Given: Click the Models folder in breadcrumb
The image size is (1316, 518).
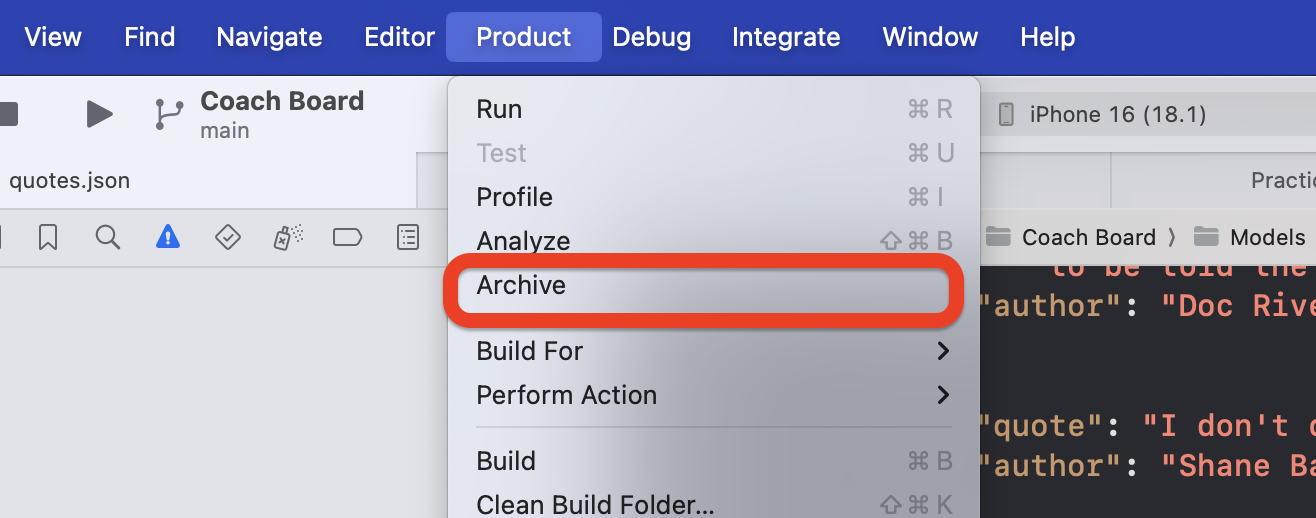Looking at the screenshot, I should coord(1266,237).
